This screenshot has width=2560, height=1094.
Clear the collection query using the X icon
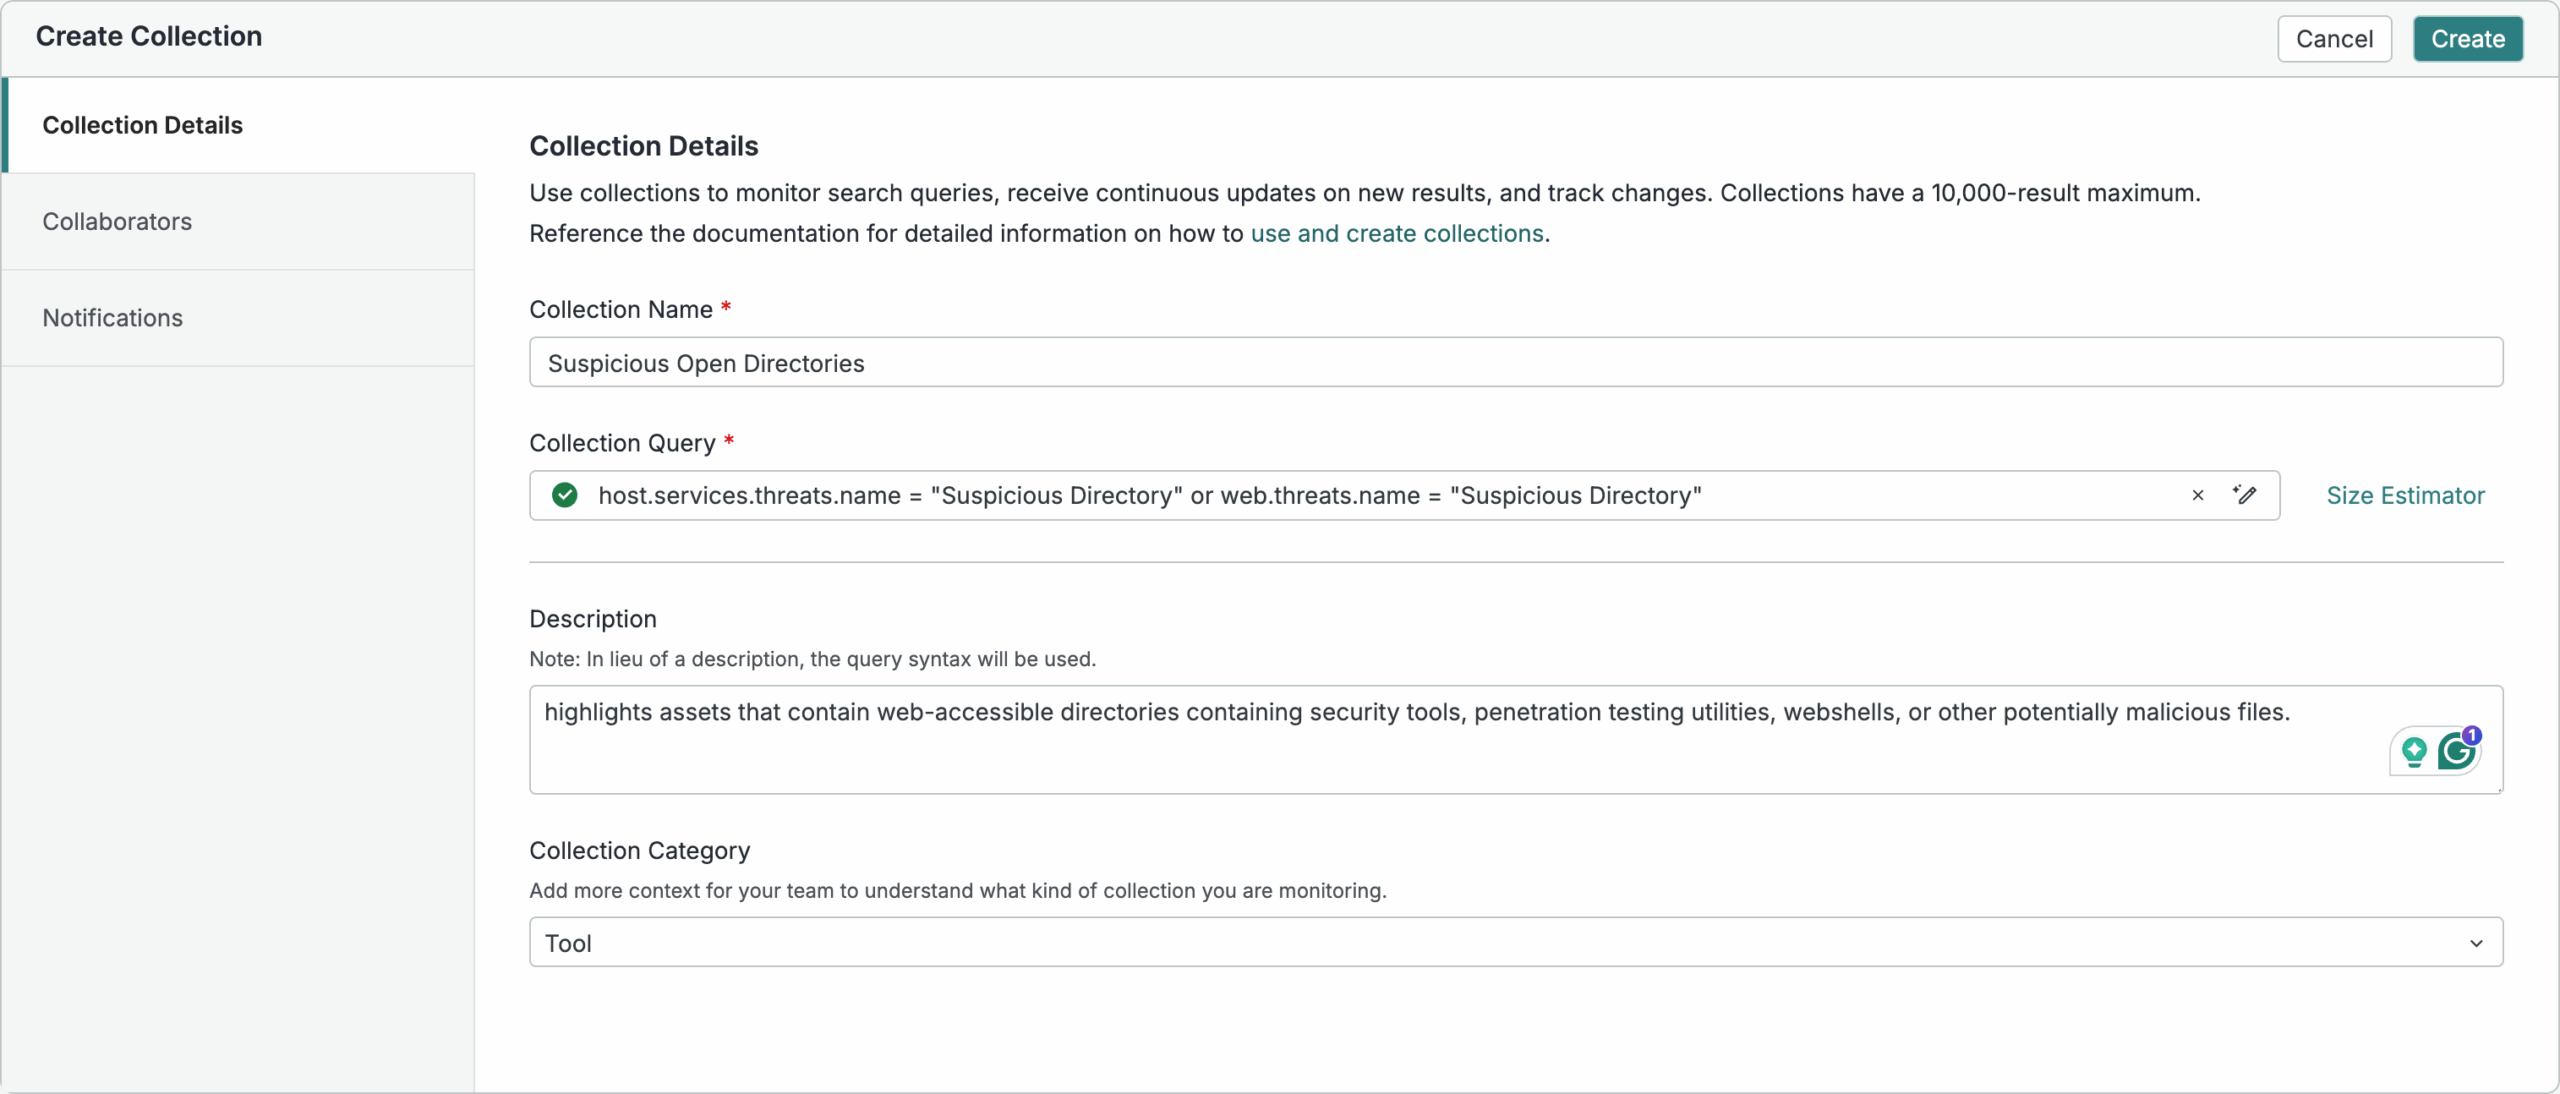(x=2197, y=495)
